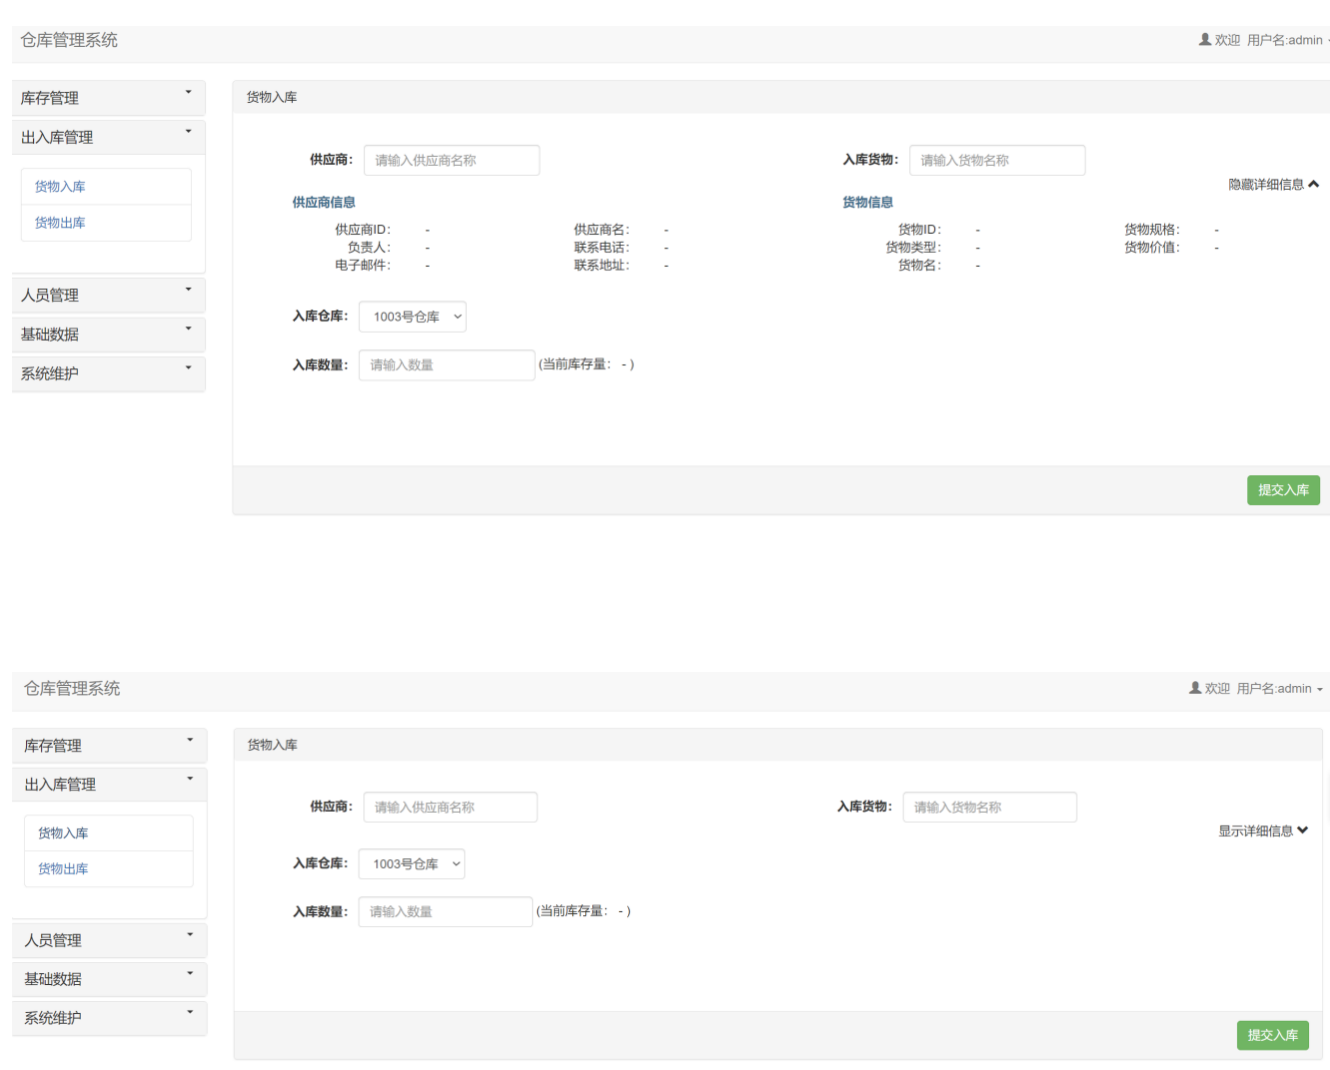Click 仓库管理系统 title in bottom header

[72, 688]
